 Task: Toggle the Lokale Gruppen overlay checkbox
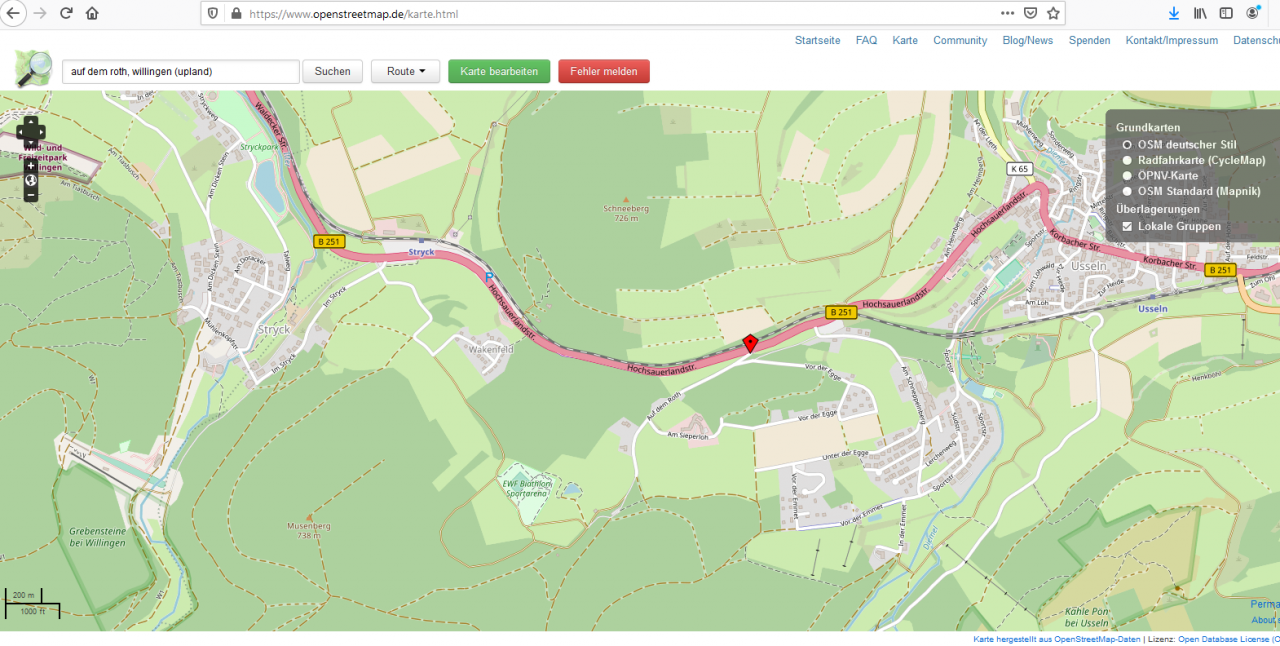(x=1127, y=227)
